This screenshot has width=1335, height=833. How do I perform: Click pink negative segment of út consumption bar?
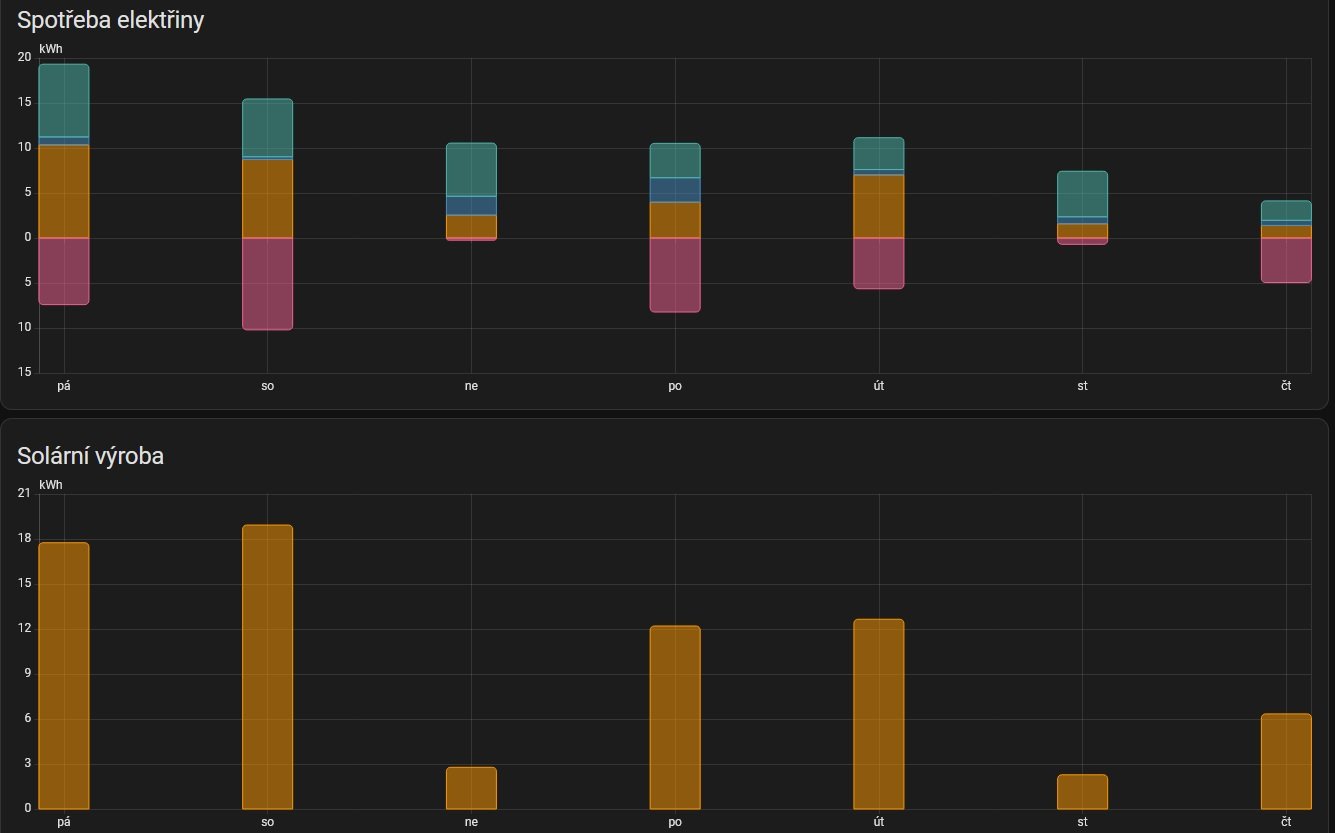pos(879,263)
